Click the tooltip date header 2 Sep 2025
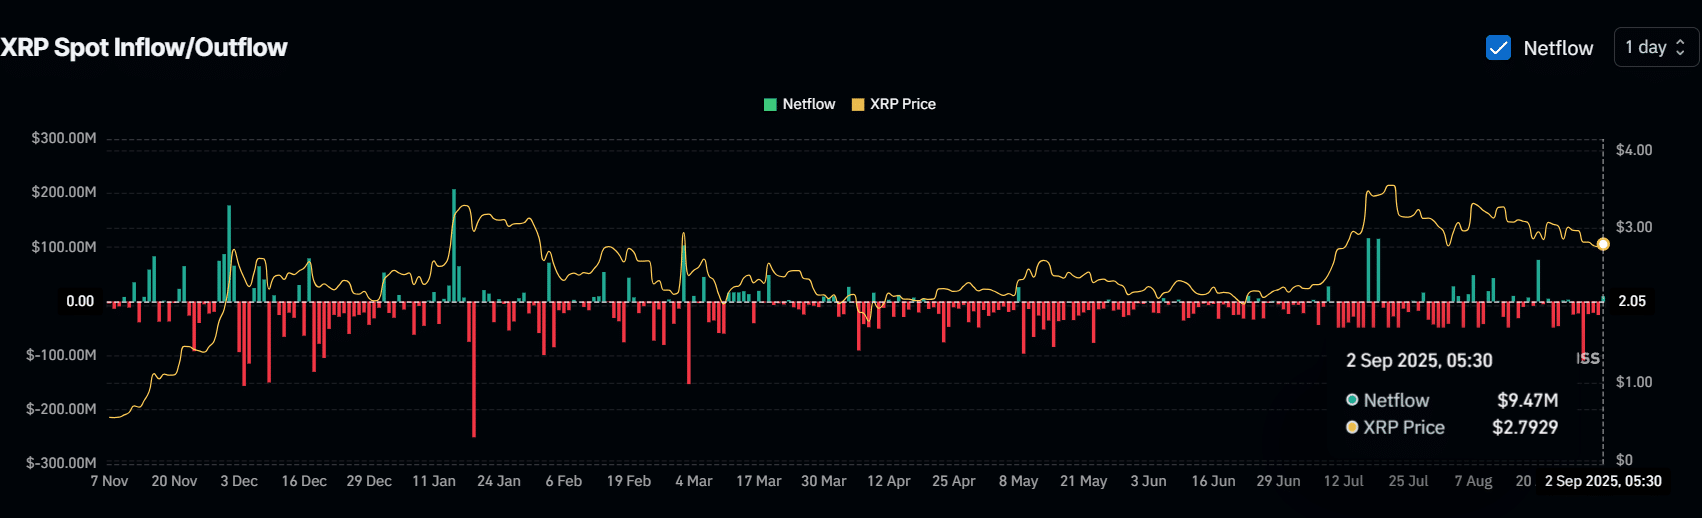The image size is (1702, 518). click(1419, 361)
